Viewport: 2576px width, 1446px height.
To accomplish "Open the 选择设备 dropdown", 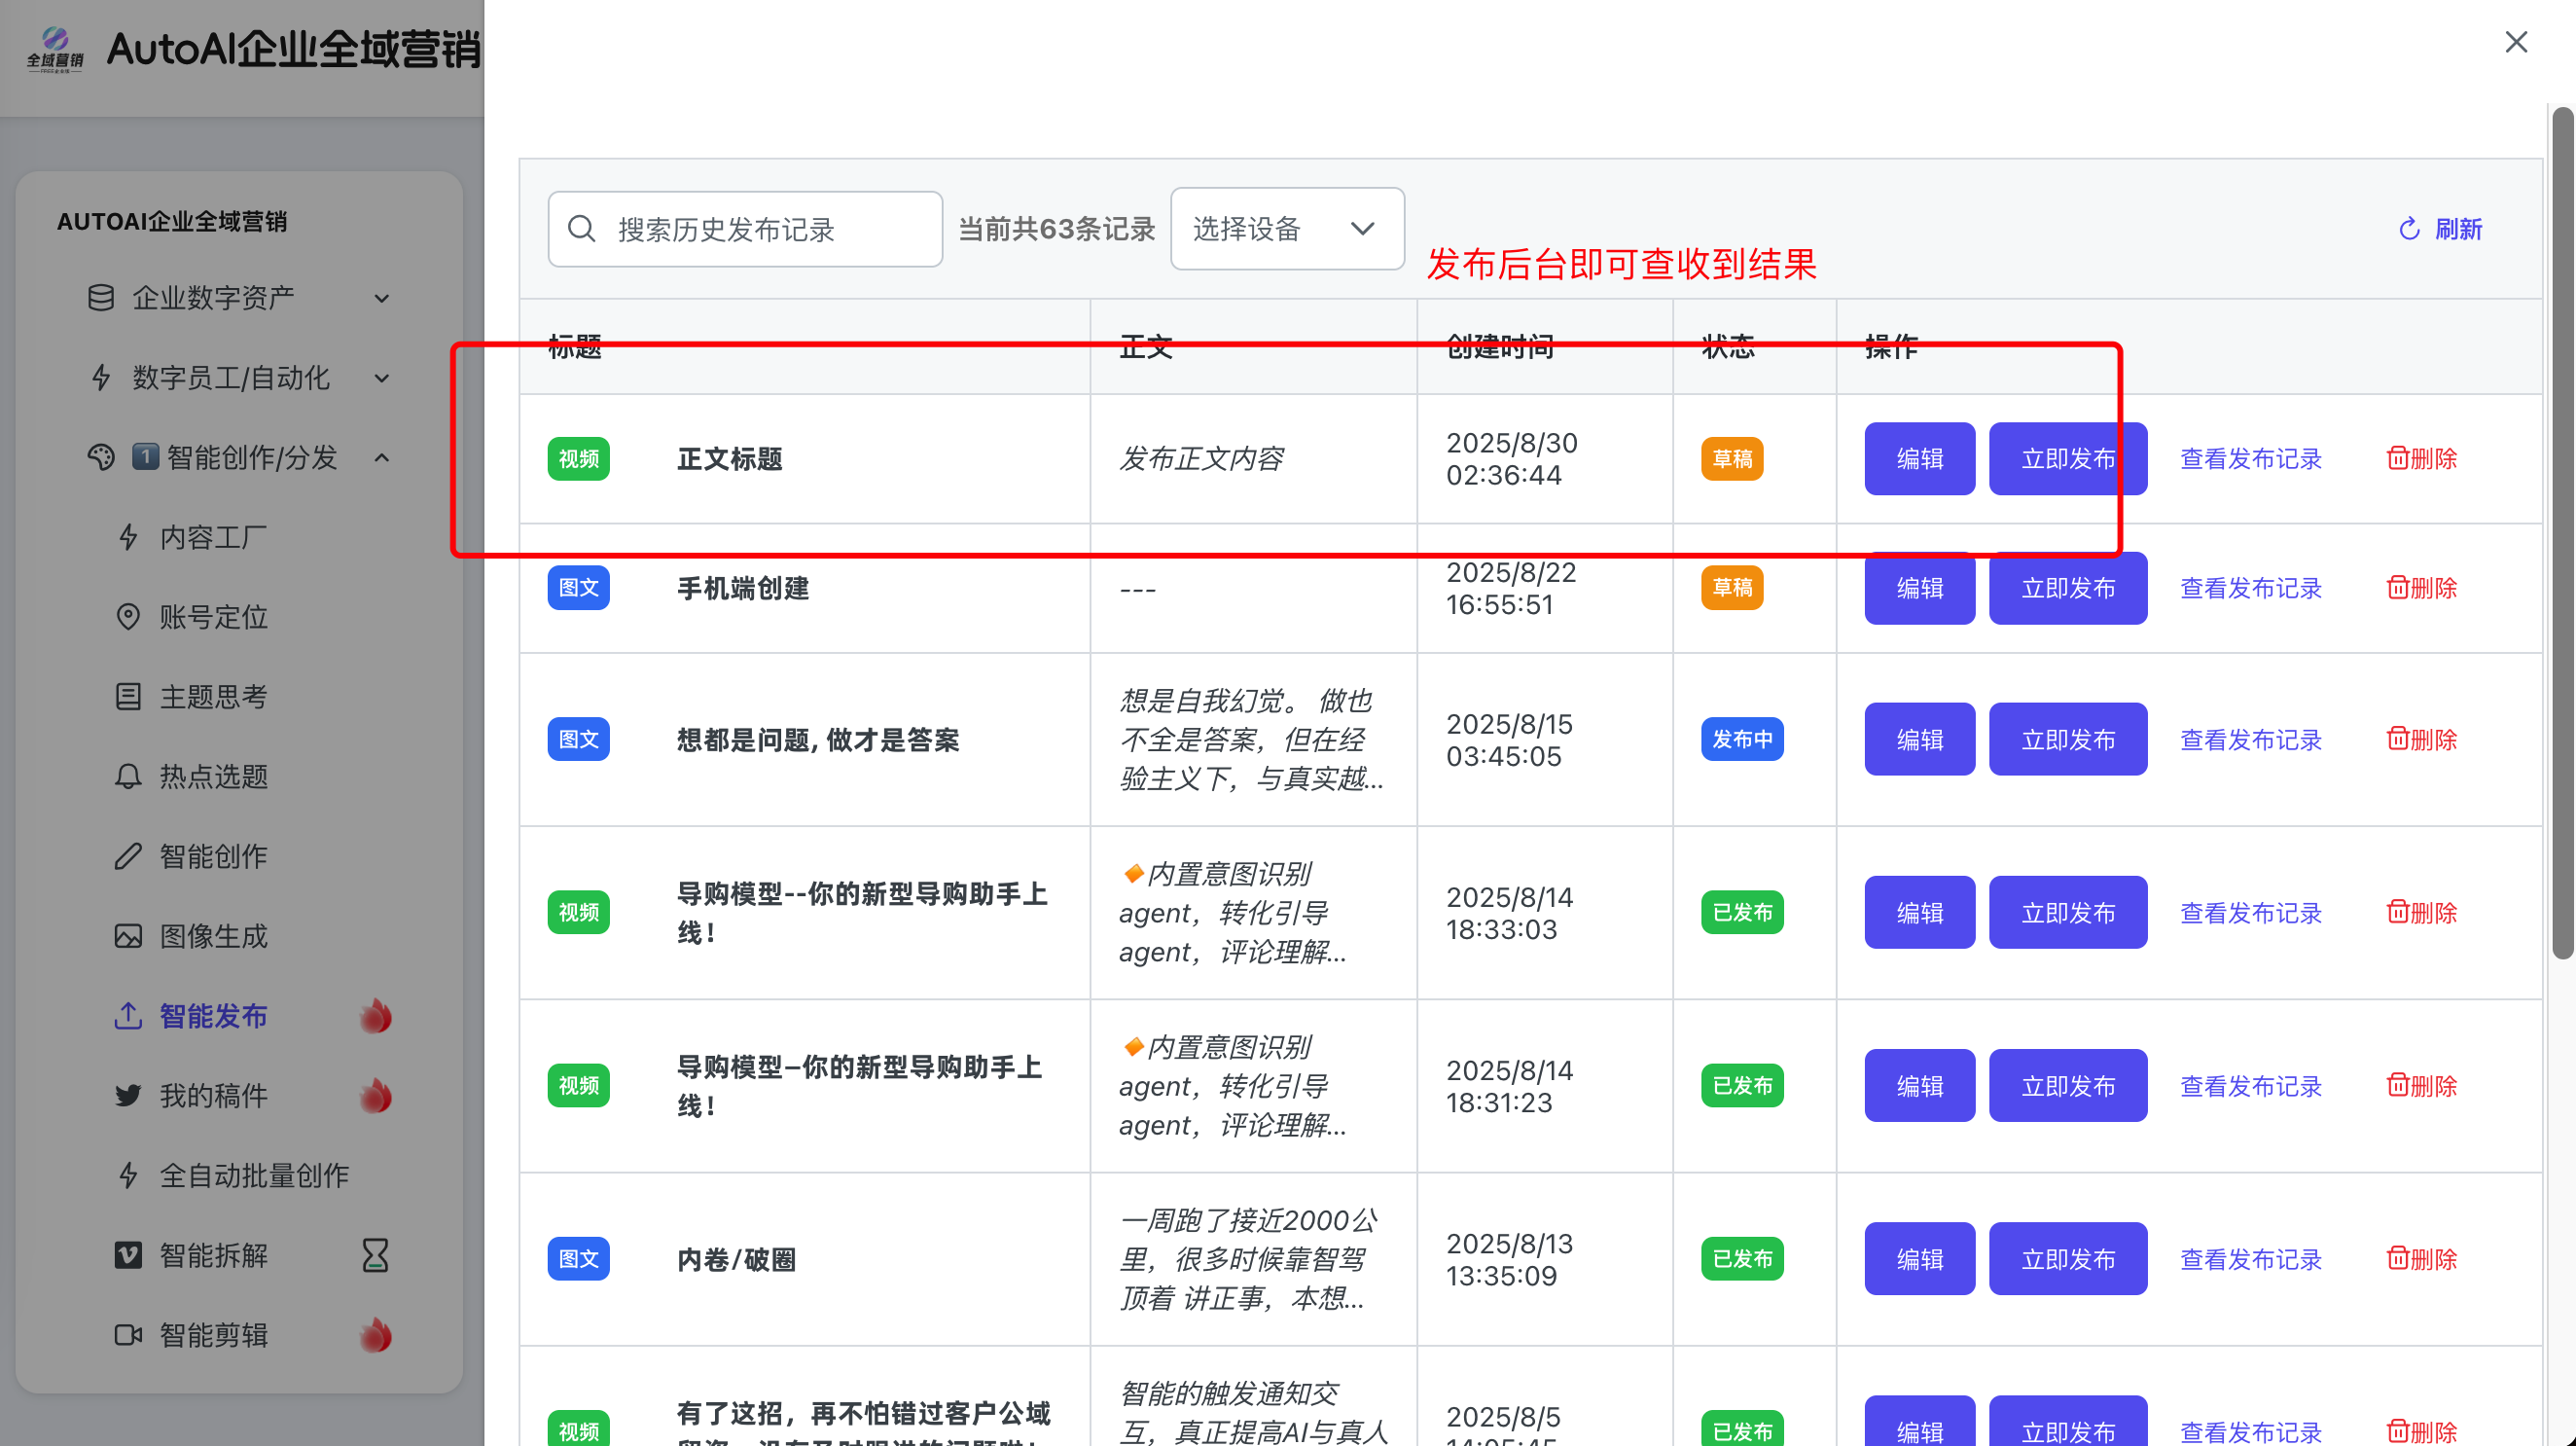I will (x=1286, y=229).
